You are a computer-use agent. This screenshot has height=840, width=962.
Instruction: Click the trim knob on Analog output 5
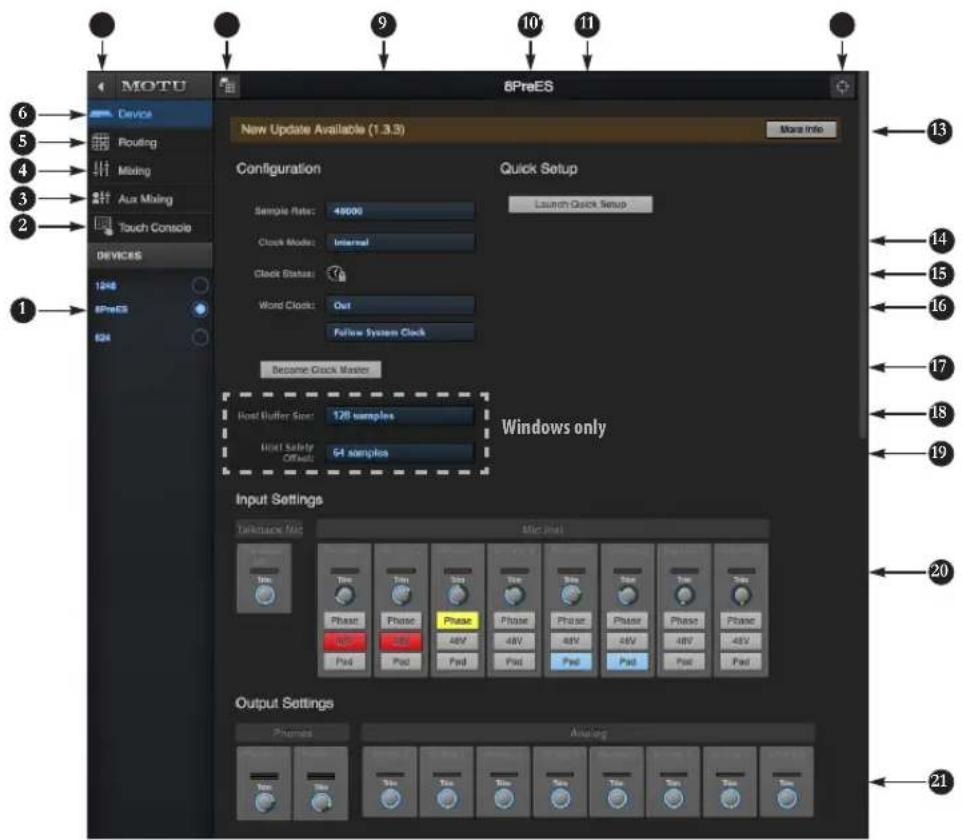617,798
